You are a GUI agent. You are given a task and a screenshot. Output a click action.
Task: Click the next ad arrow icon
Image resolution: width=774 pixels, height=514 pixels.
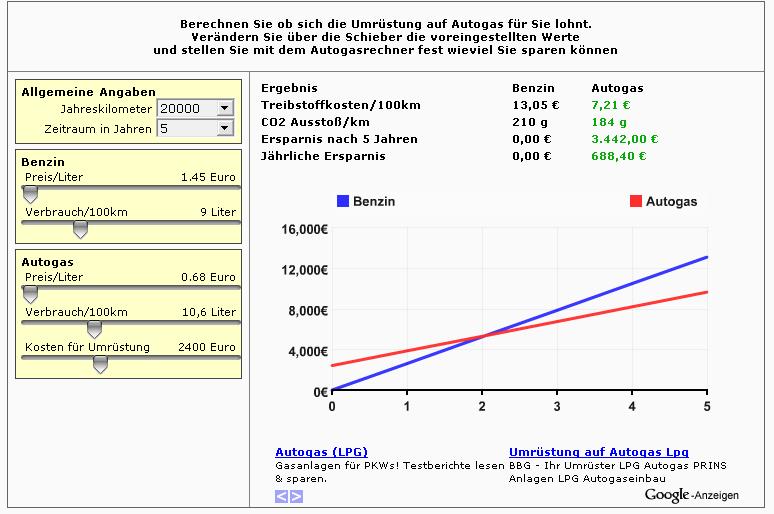pyautogui.click(x=295, y=496)
